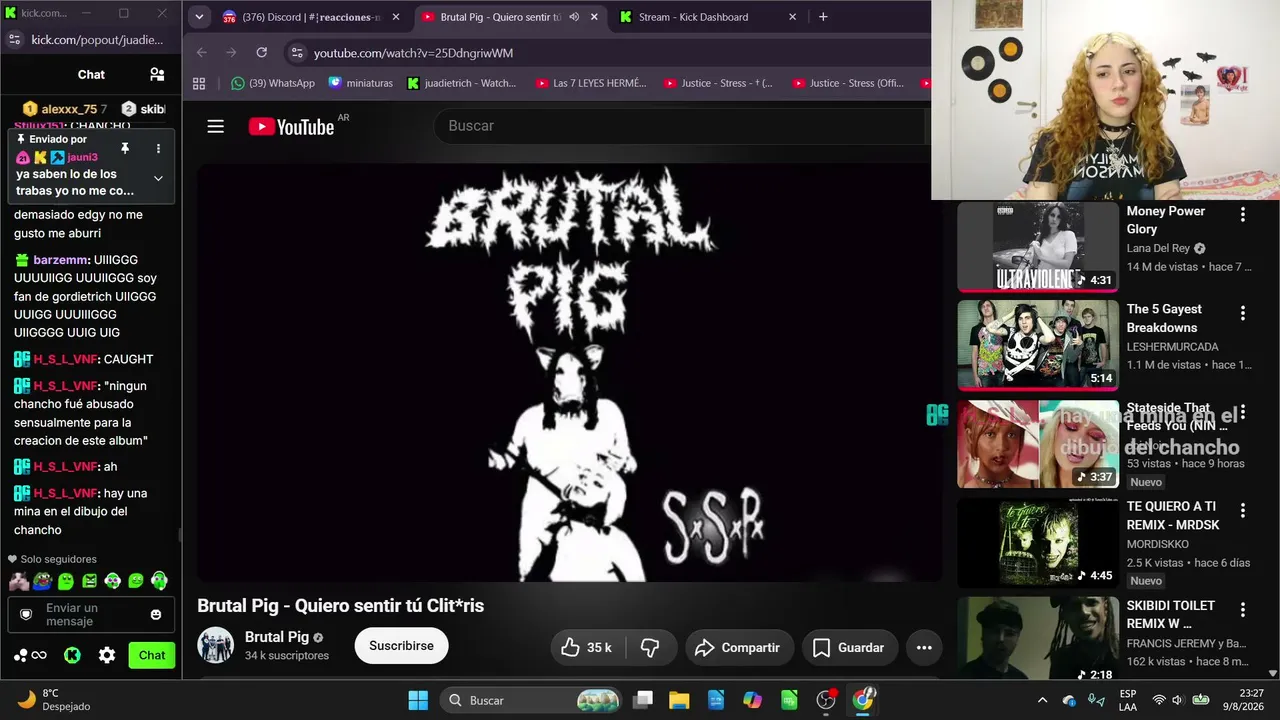Unpin the pinned chat message pin icon

point(125,149)
